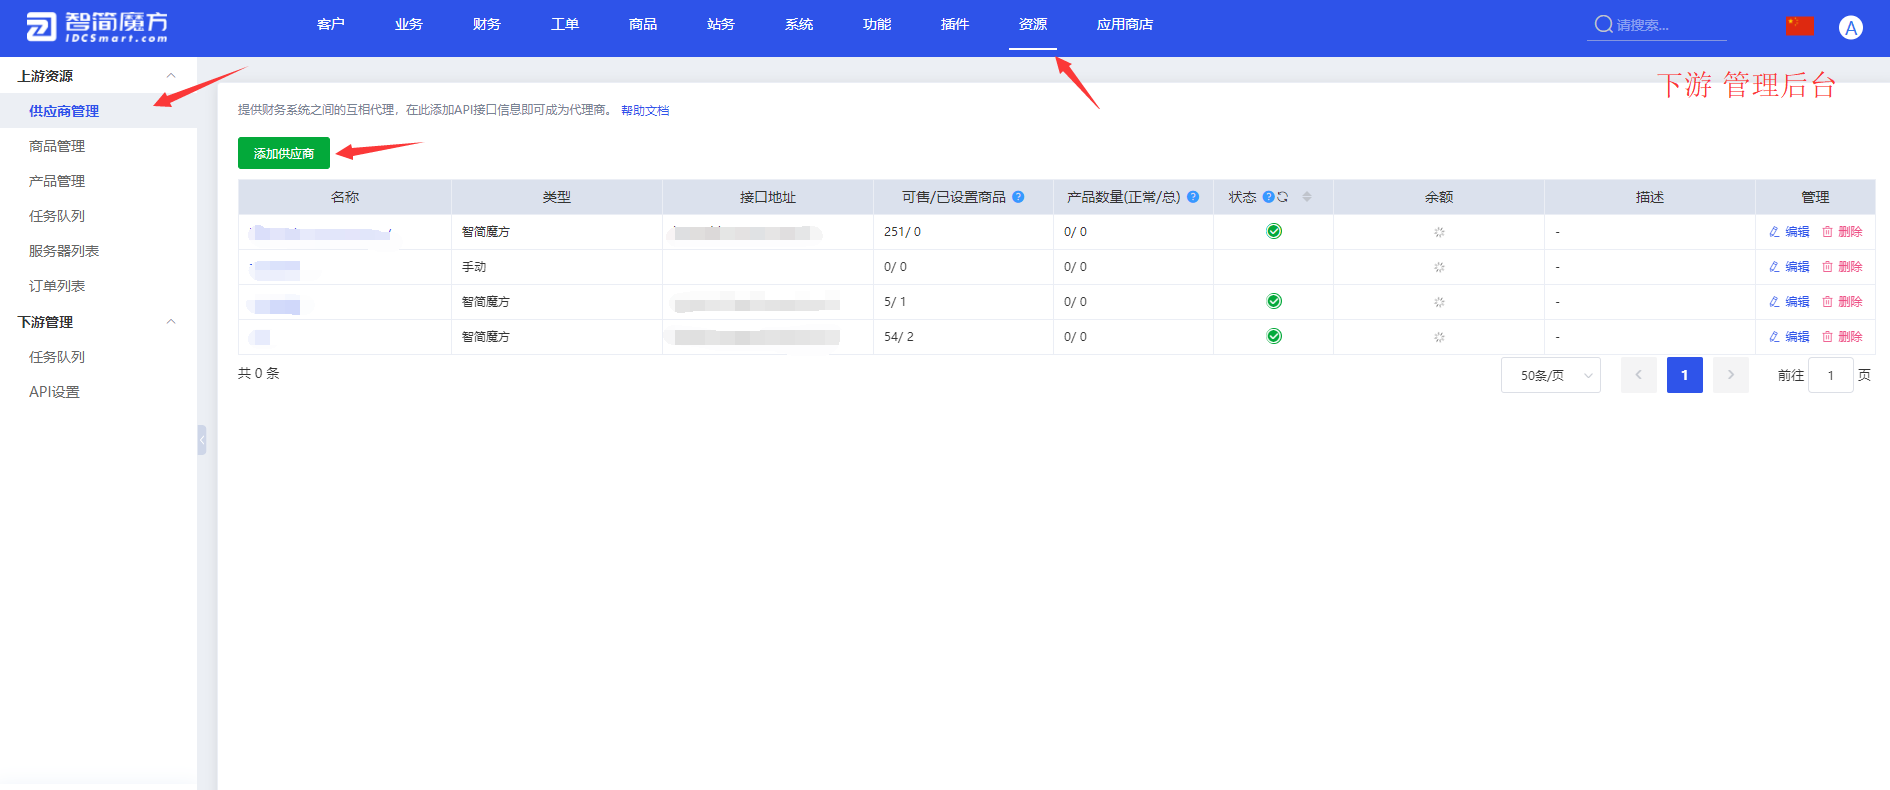Screen dimensions: 1890x790
Task: Open the 帮助文档 link
Action: (645, 111)
